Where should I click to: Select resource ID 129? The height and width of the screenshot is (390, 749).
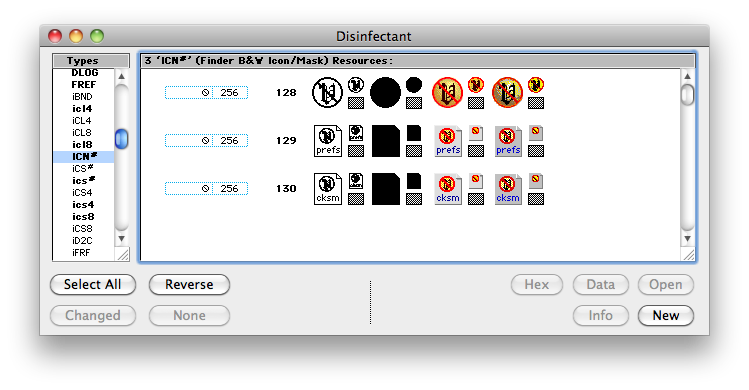286,141
